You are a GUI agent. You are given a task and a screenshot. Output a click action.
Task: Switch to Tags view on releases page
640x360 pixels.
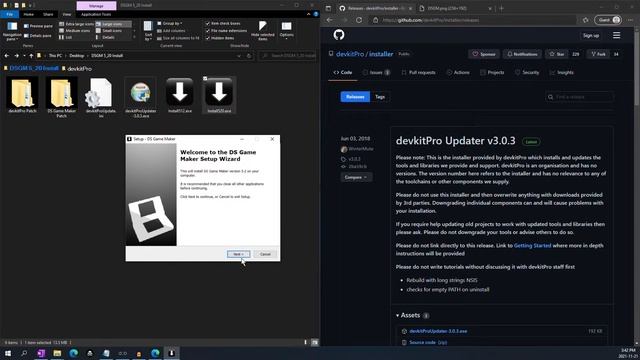[x=380, y=97]
